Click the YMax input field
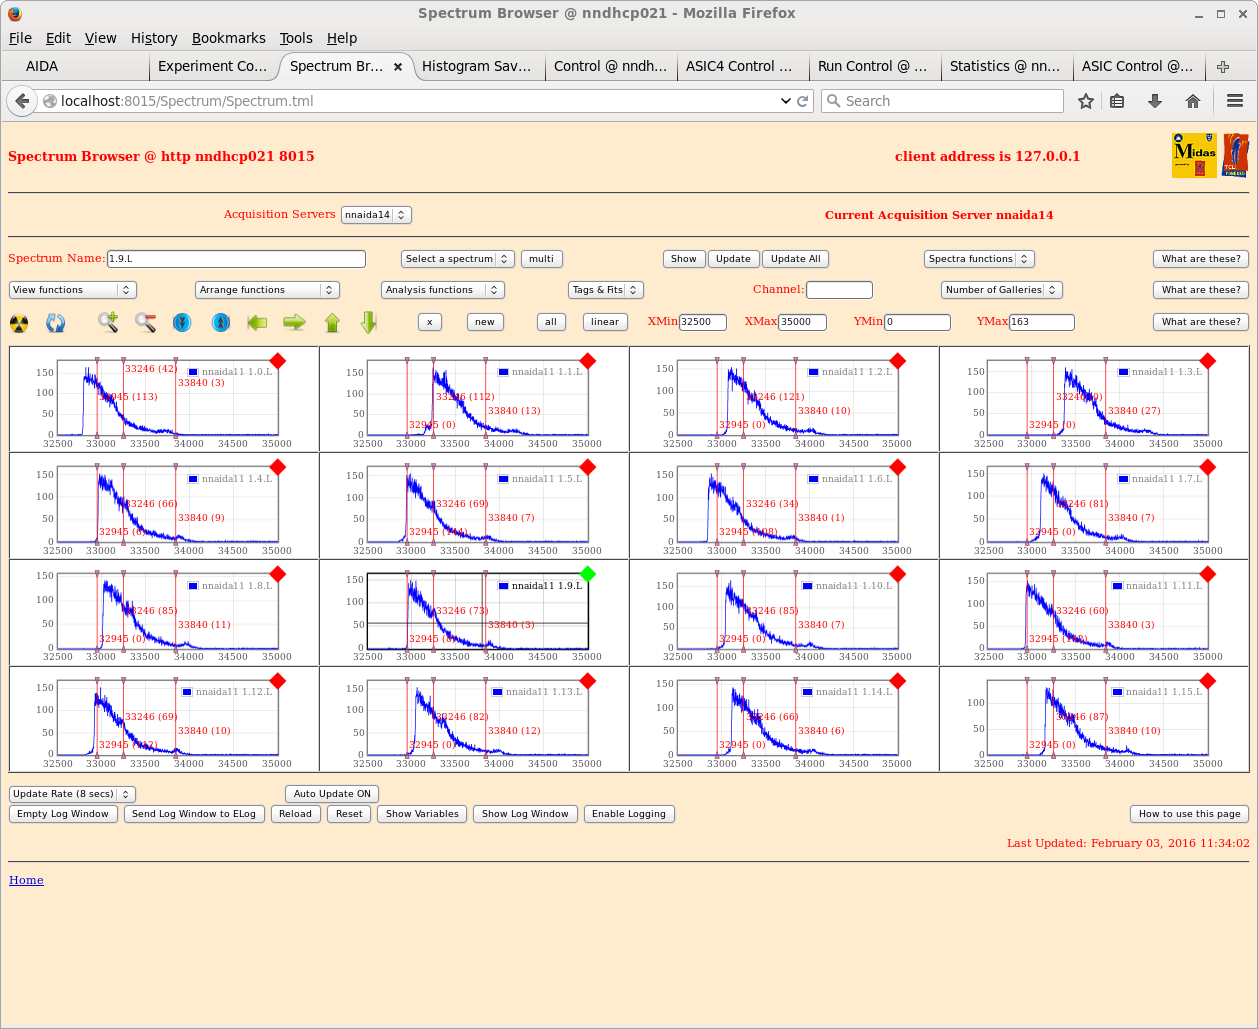The width and height of the screenshot is (1258, 1029). (x=1042, y=322)
